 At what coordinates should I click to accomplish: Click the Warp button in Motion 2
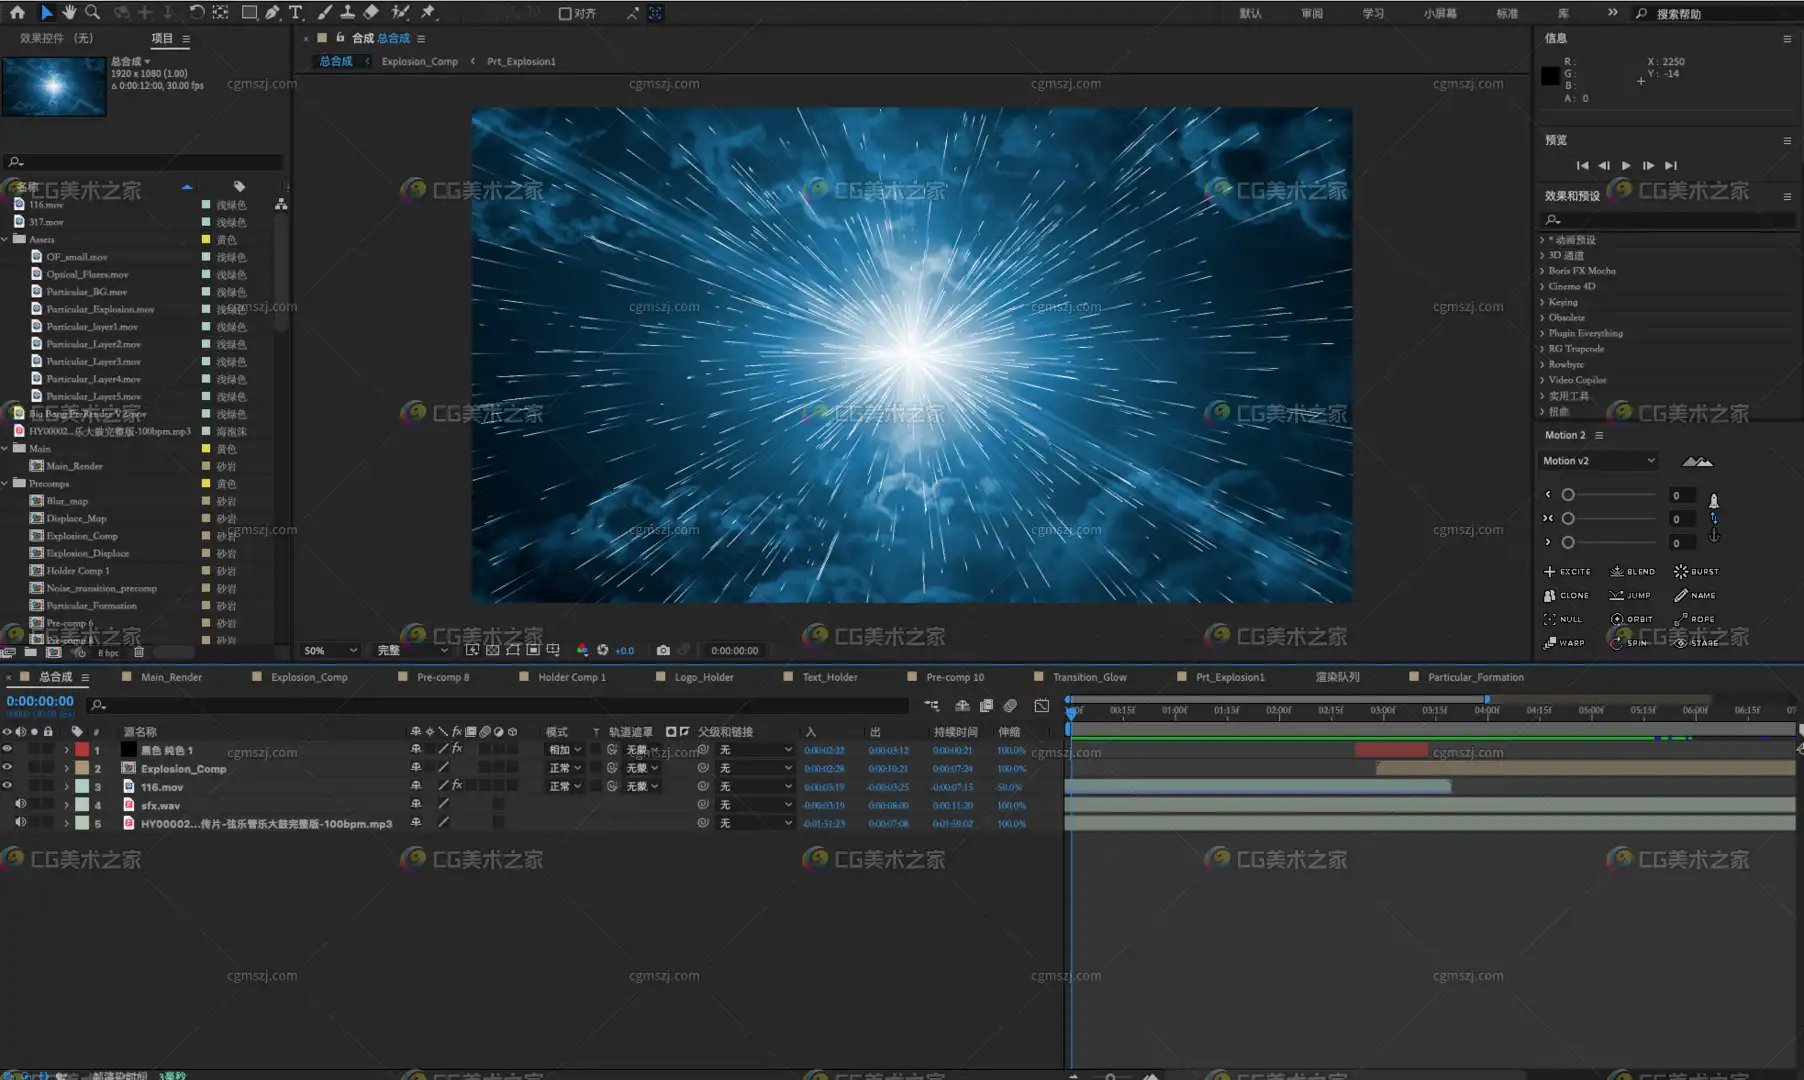point(1564,643)
